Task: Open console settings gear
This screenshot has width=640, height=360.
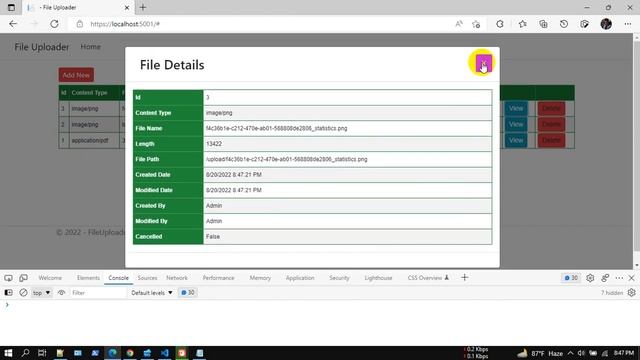Action: (631, 293)
